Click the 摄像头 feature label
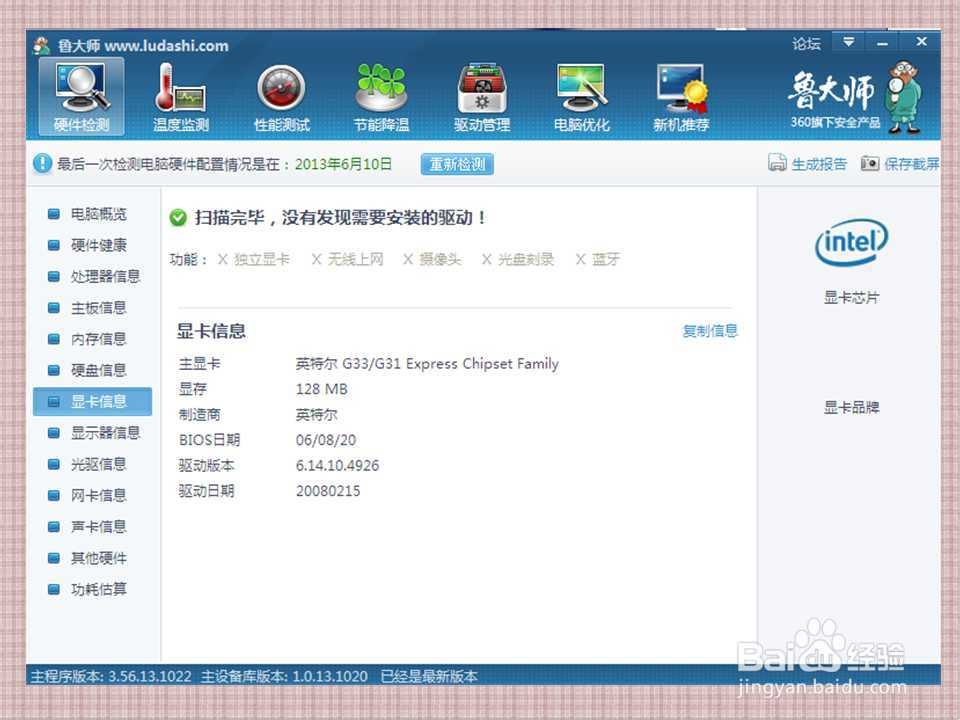 (x=440, y=259)
